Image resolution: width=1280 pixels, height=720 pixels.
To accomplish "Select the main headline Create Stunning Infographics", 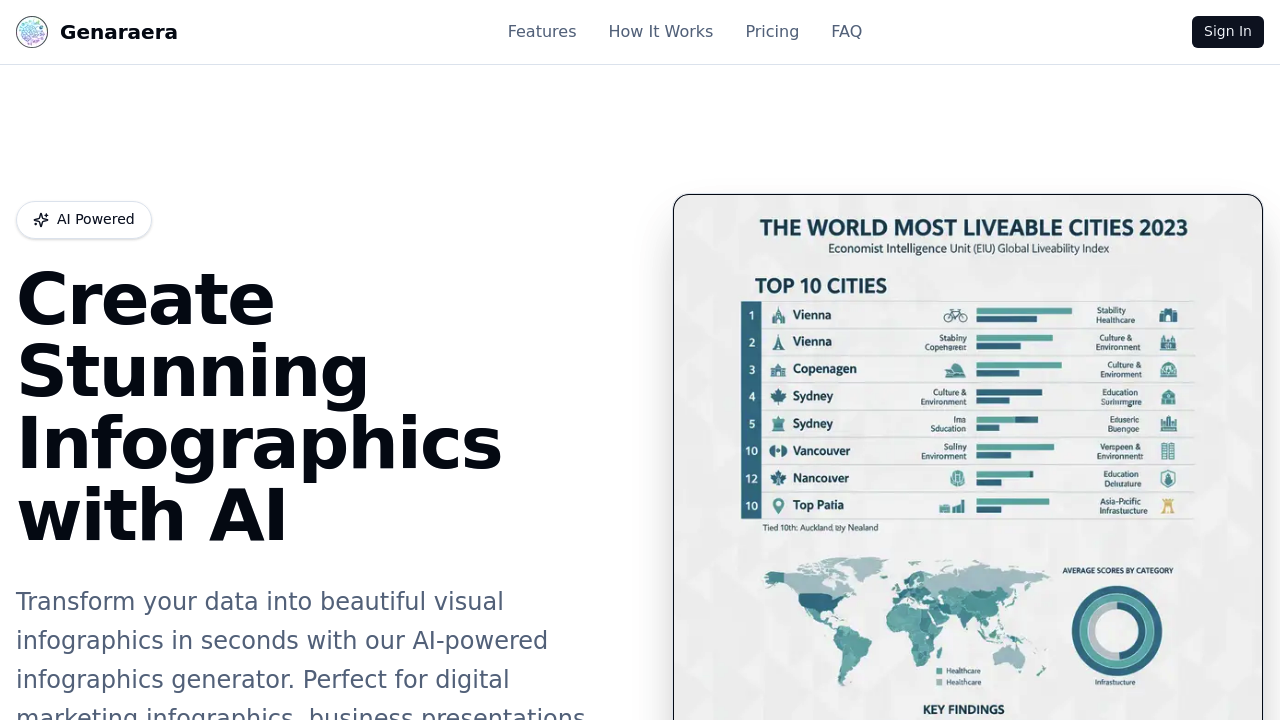I will click(259, 407).
